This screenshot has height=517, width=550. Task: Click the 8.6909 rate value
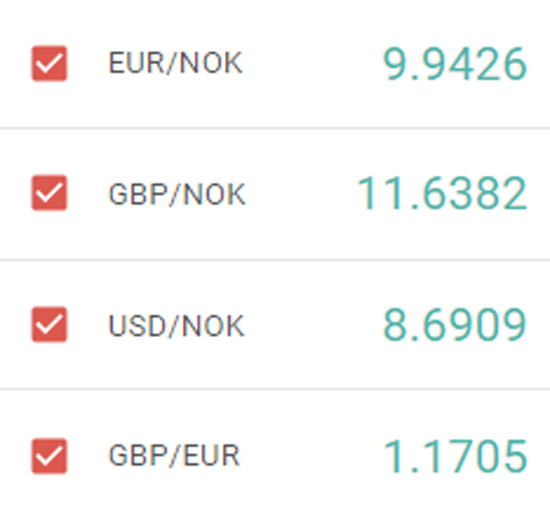click(455, 325)
